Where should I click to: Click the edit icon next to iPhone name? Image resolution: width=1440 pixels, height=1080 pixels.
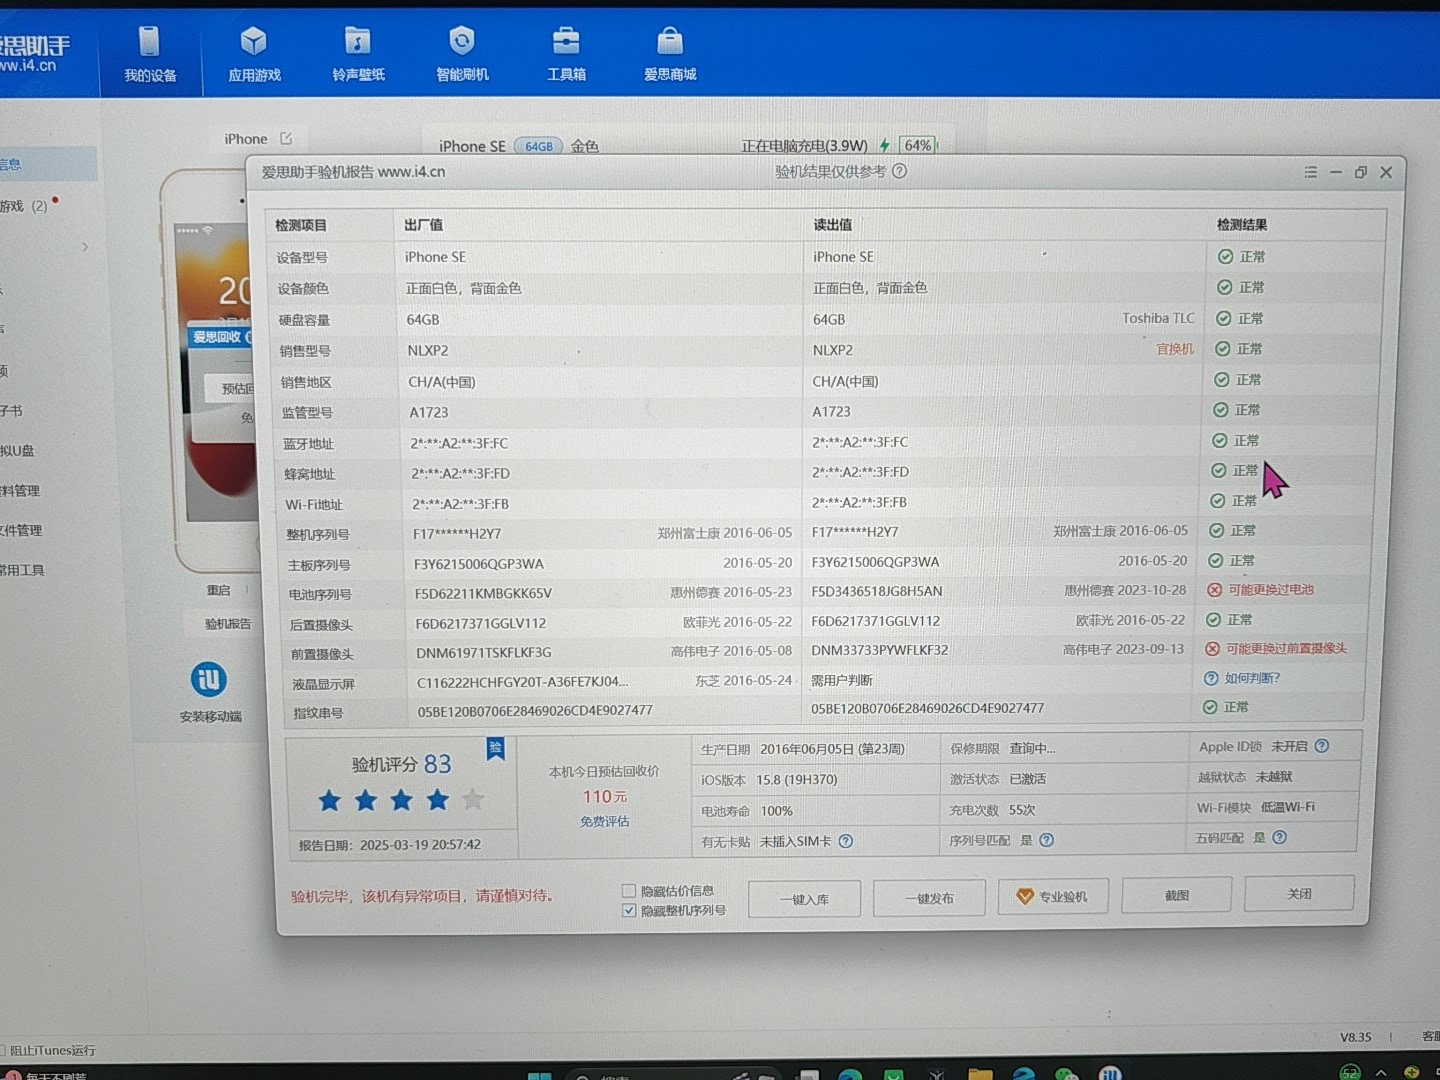pos(286,138)
